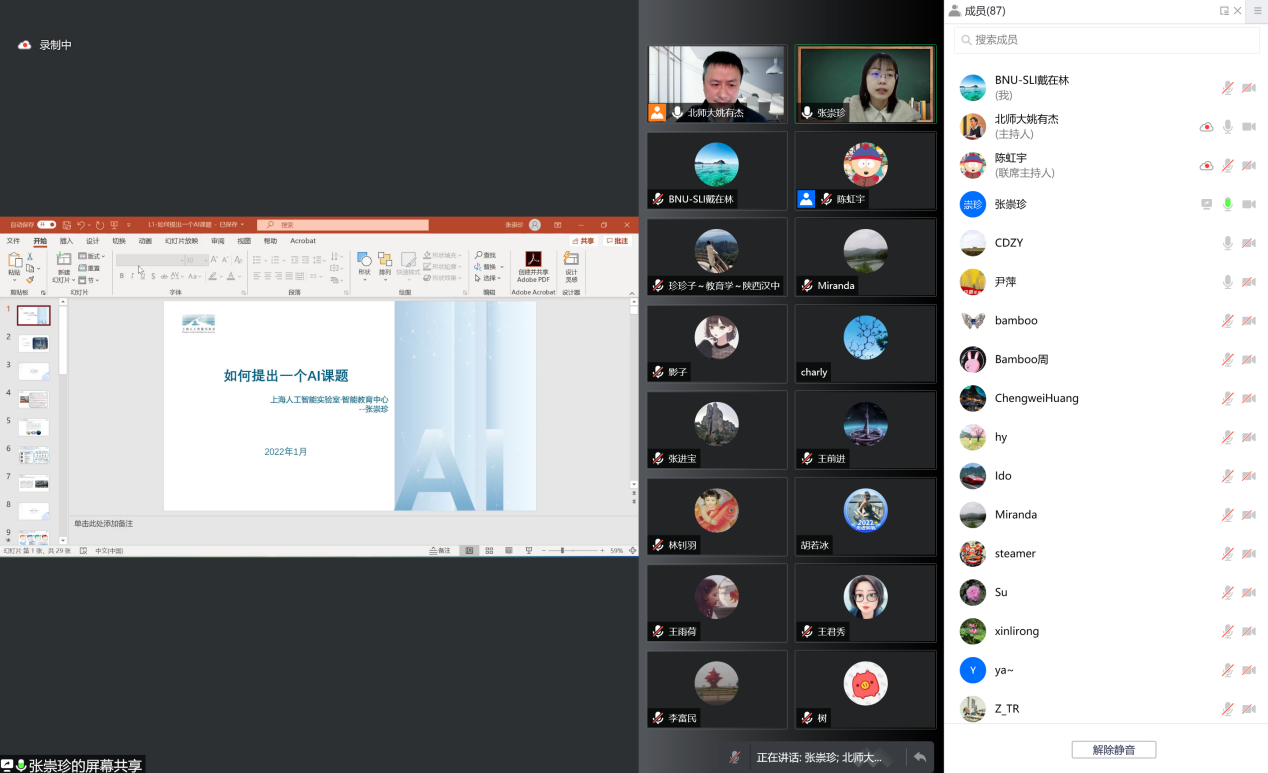Viewport: 1268px width, 773px height.
Task: Open the members panel hamburger menu
Action: pyautogui.click(x=1258, y=11)
